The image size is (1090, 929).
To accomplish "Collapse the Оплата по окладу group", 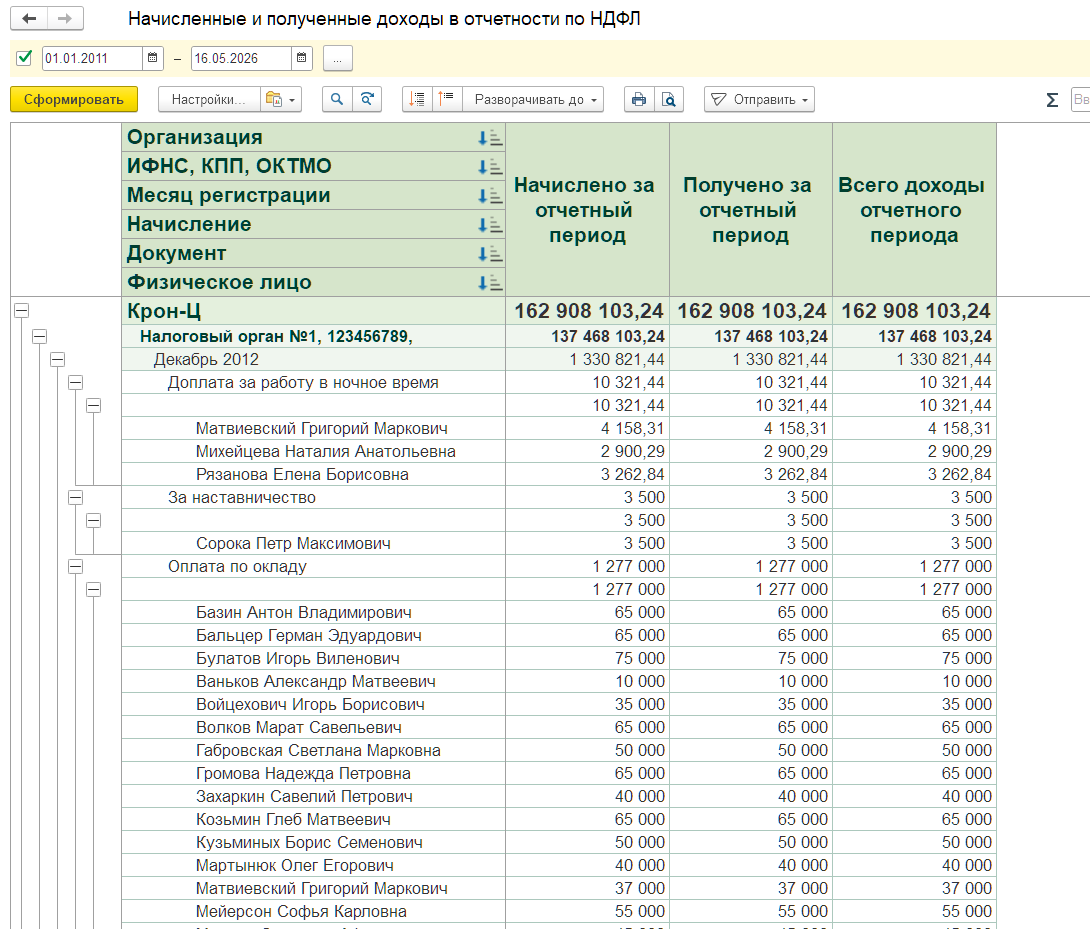I will pos(76,567).
